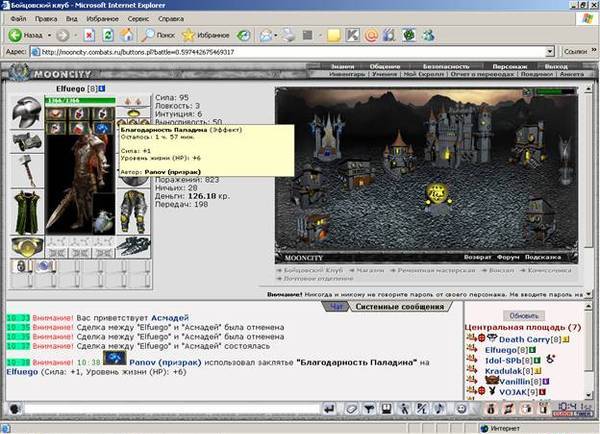This screenshot has height=434, width=600.
Task: Open the Форум link under the city map
Action: click(x=508, y=257)
